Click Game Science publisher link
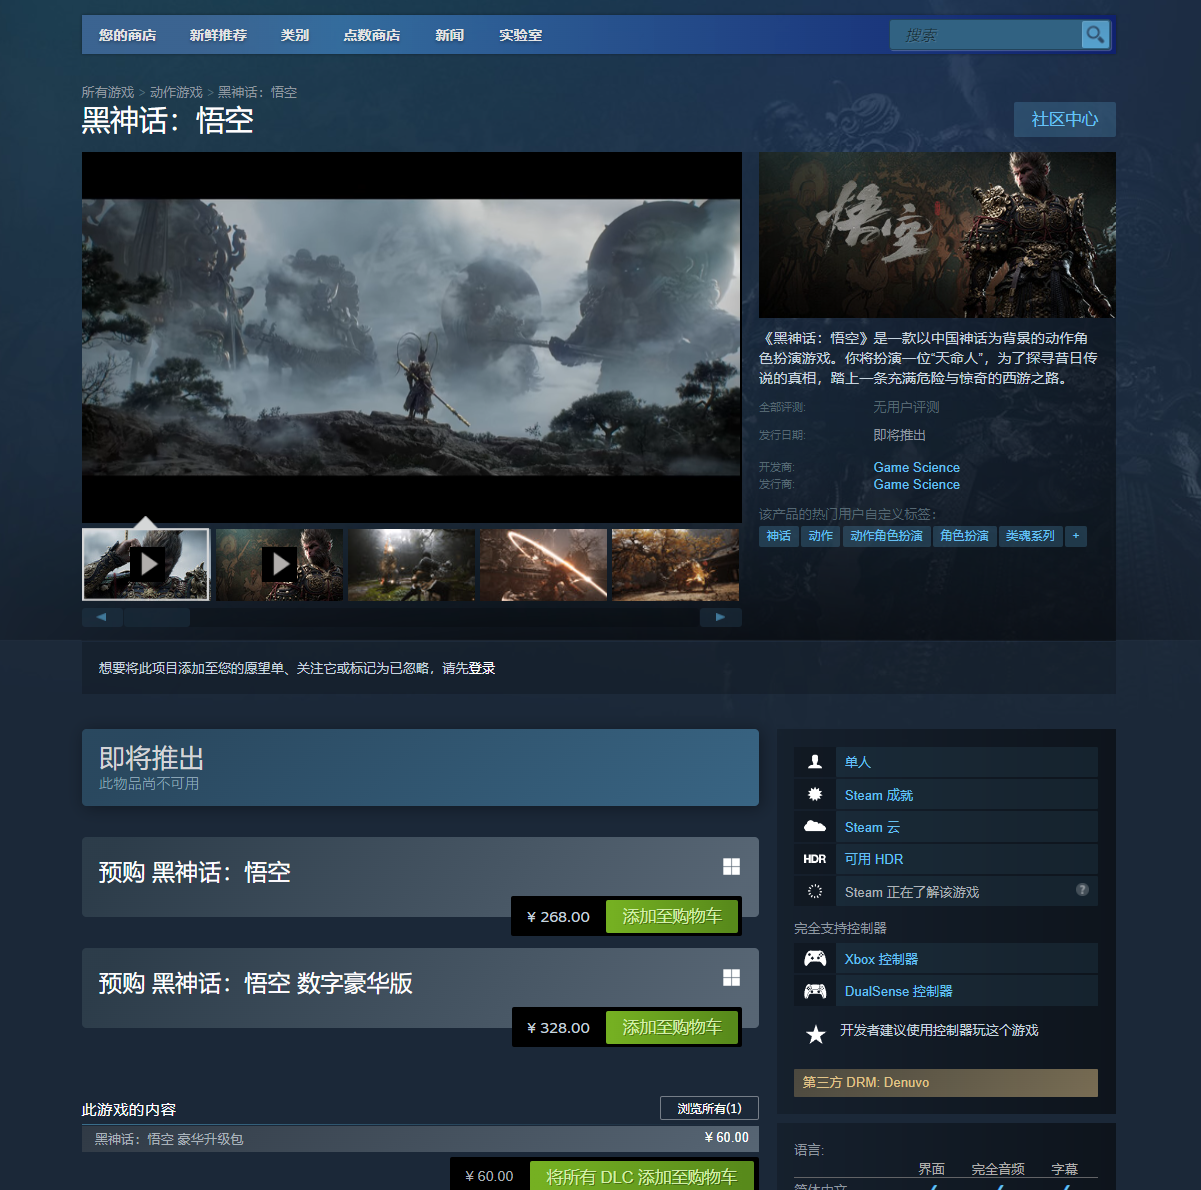The height and width of the screenshot is (1190, 1201). [x=916, y=484]
